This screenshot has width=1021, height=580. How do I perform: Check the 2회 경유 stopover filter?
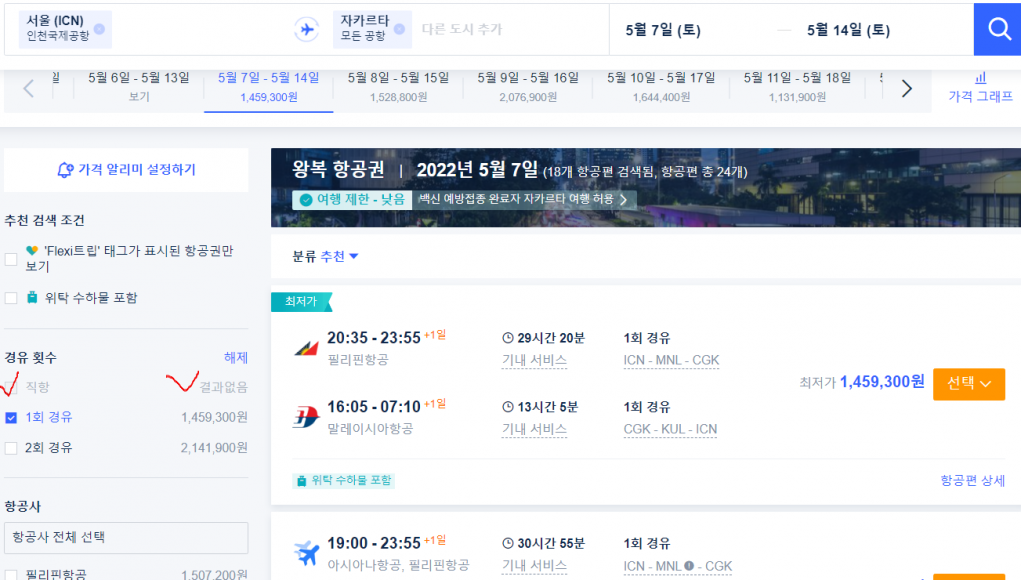[11, 448]
